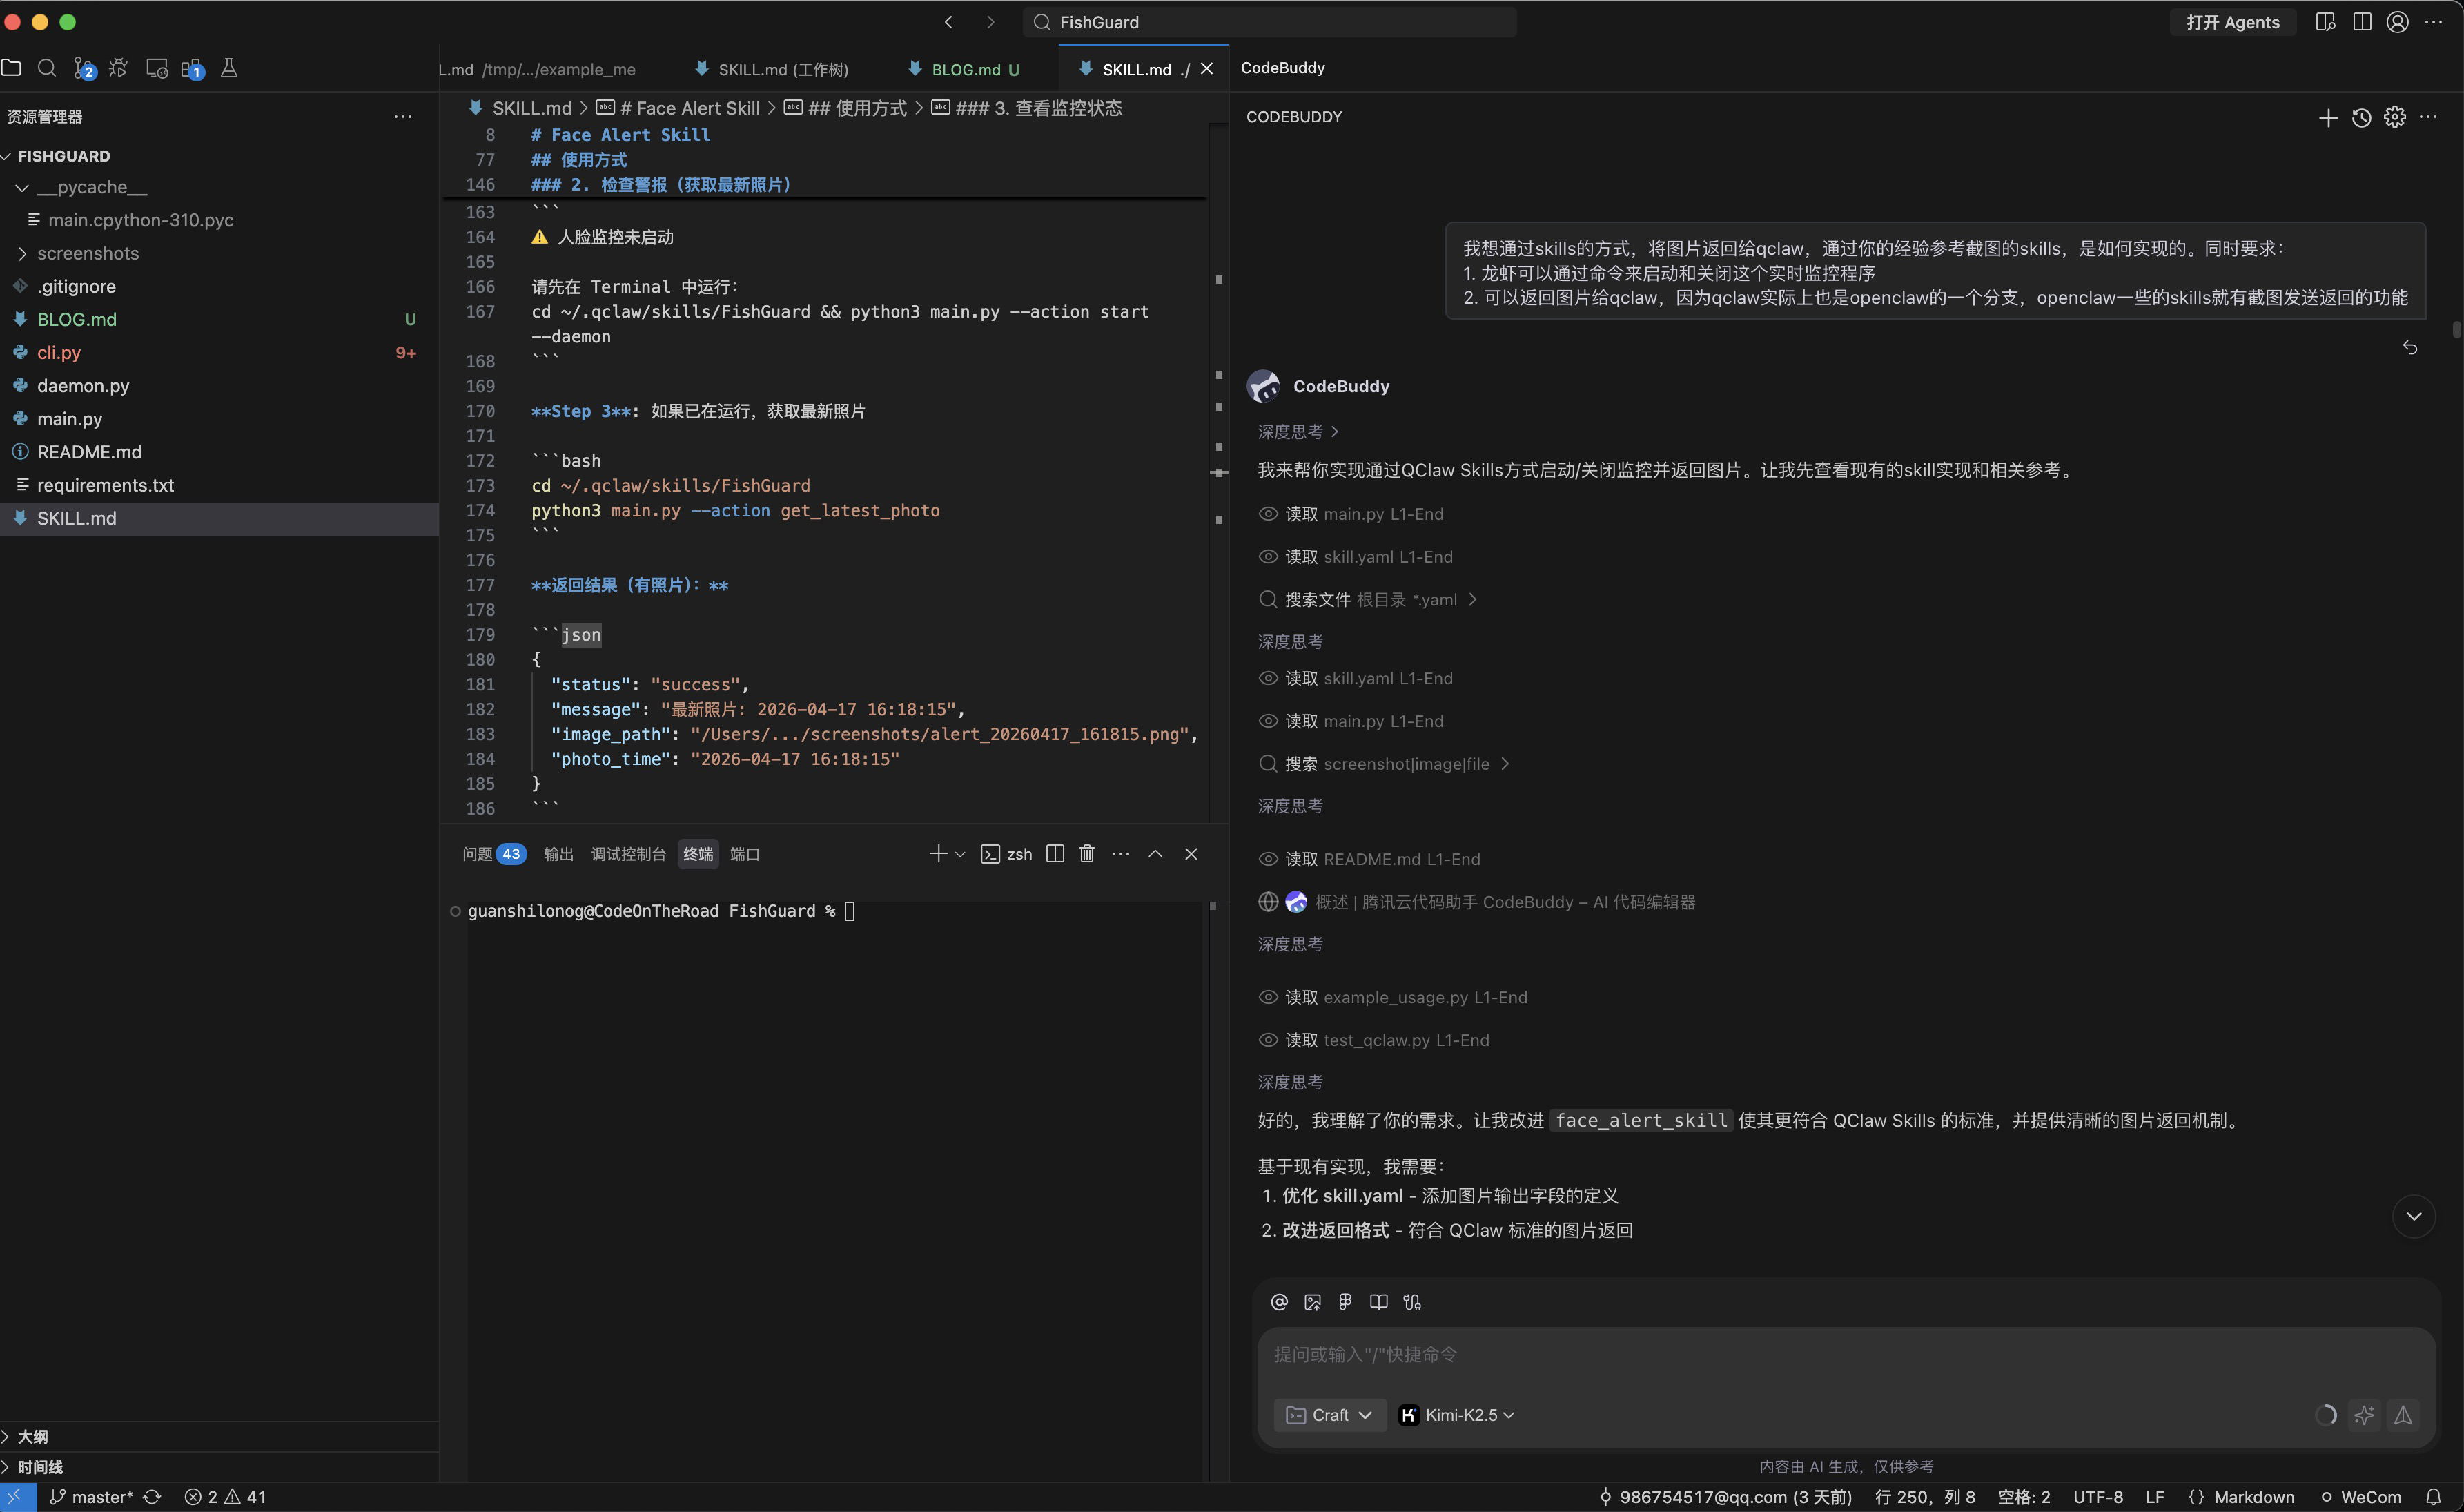
Task: Expand the screenshots folder
Action: [x=88, y=254]
